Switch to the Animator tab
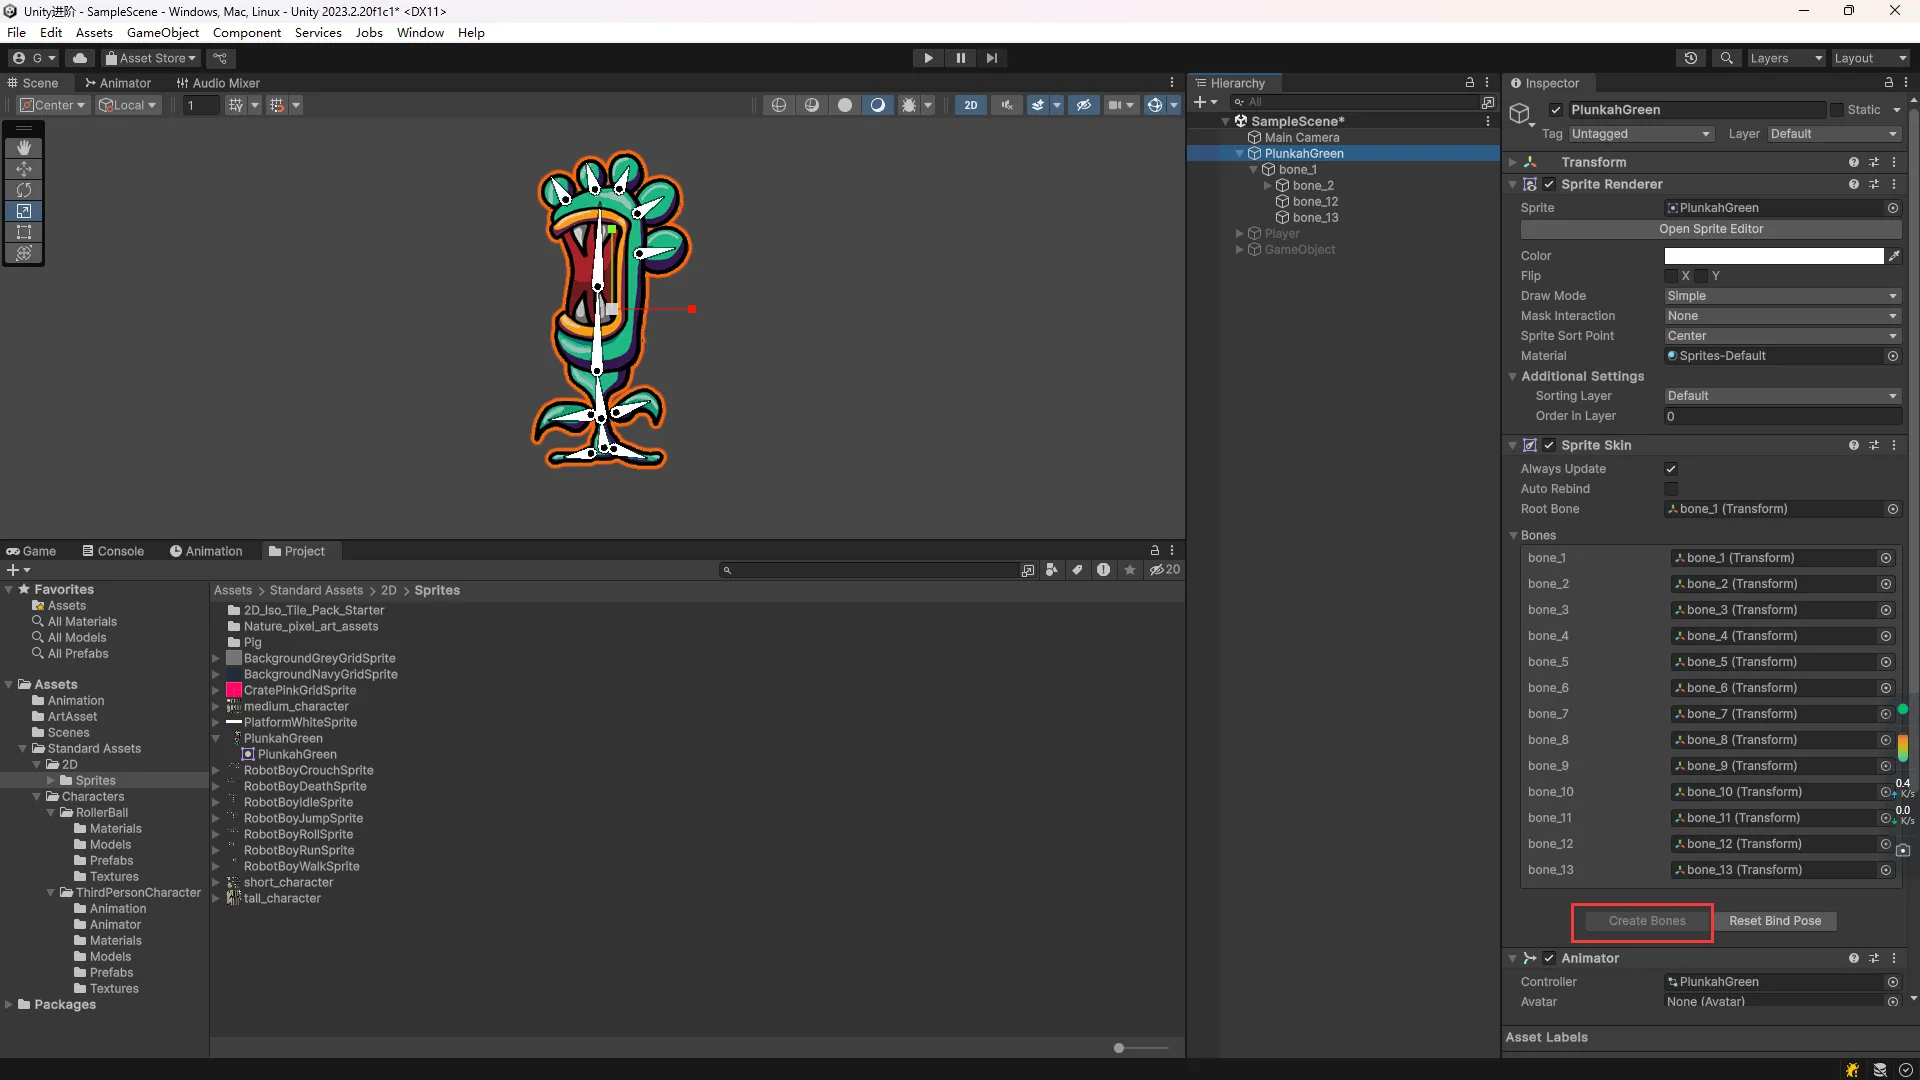The image size is (1920, 1080). point(118,83)
